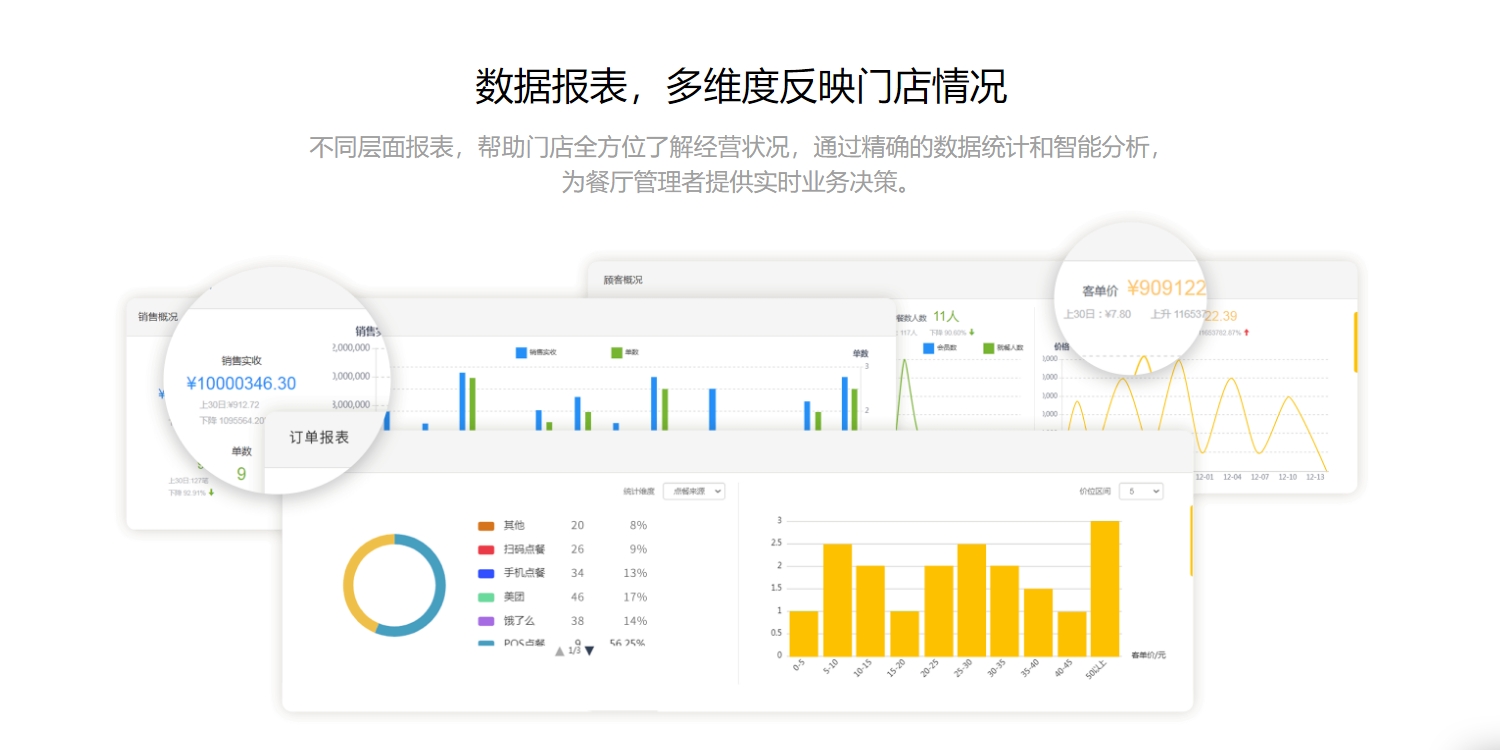Click the green down arrow beside 下降 90.60%

click(x=971, y=332)
